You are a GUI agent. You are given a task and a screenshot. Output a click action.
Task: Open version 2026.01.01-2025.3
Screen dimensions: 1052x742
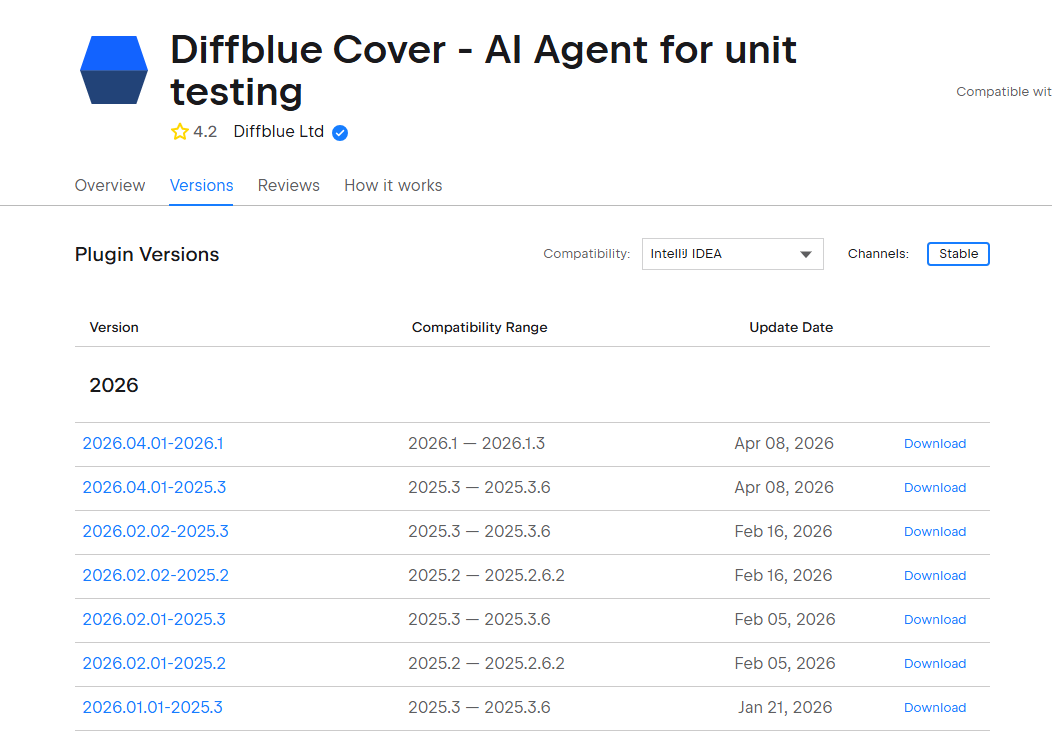152,707
